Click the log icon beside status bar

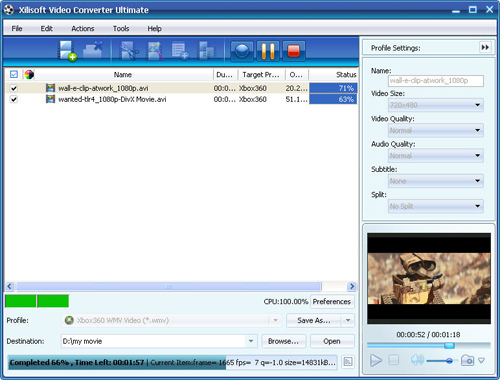[348, 362]
